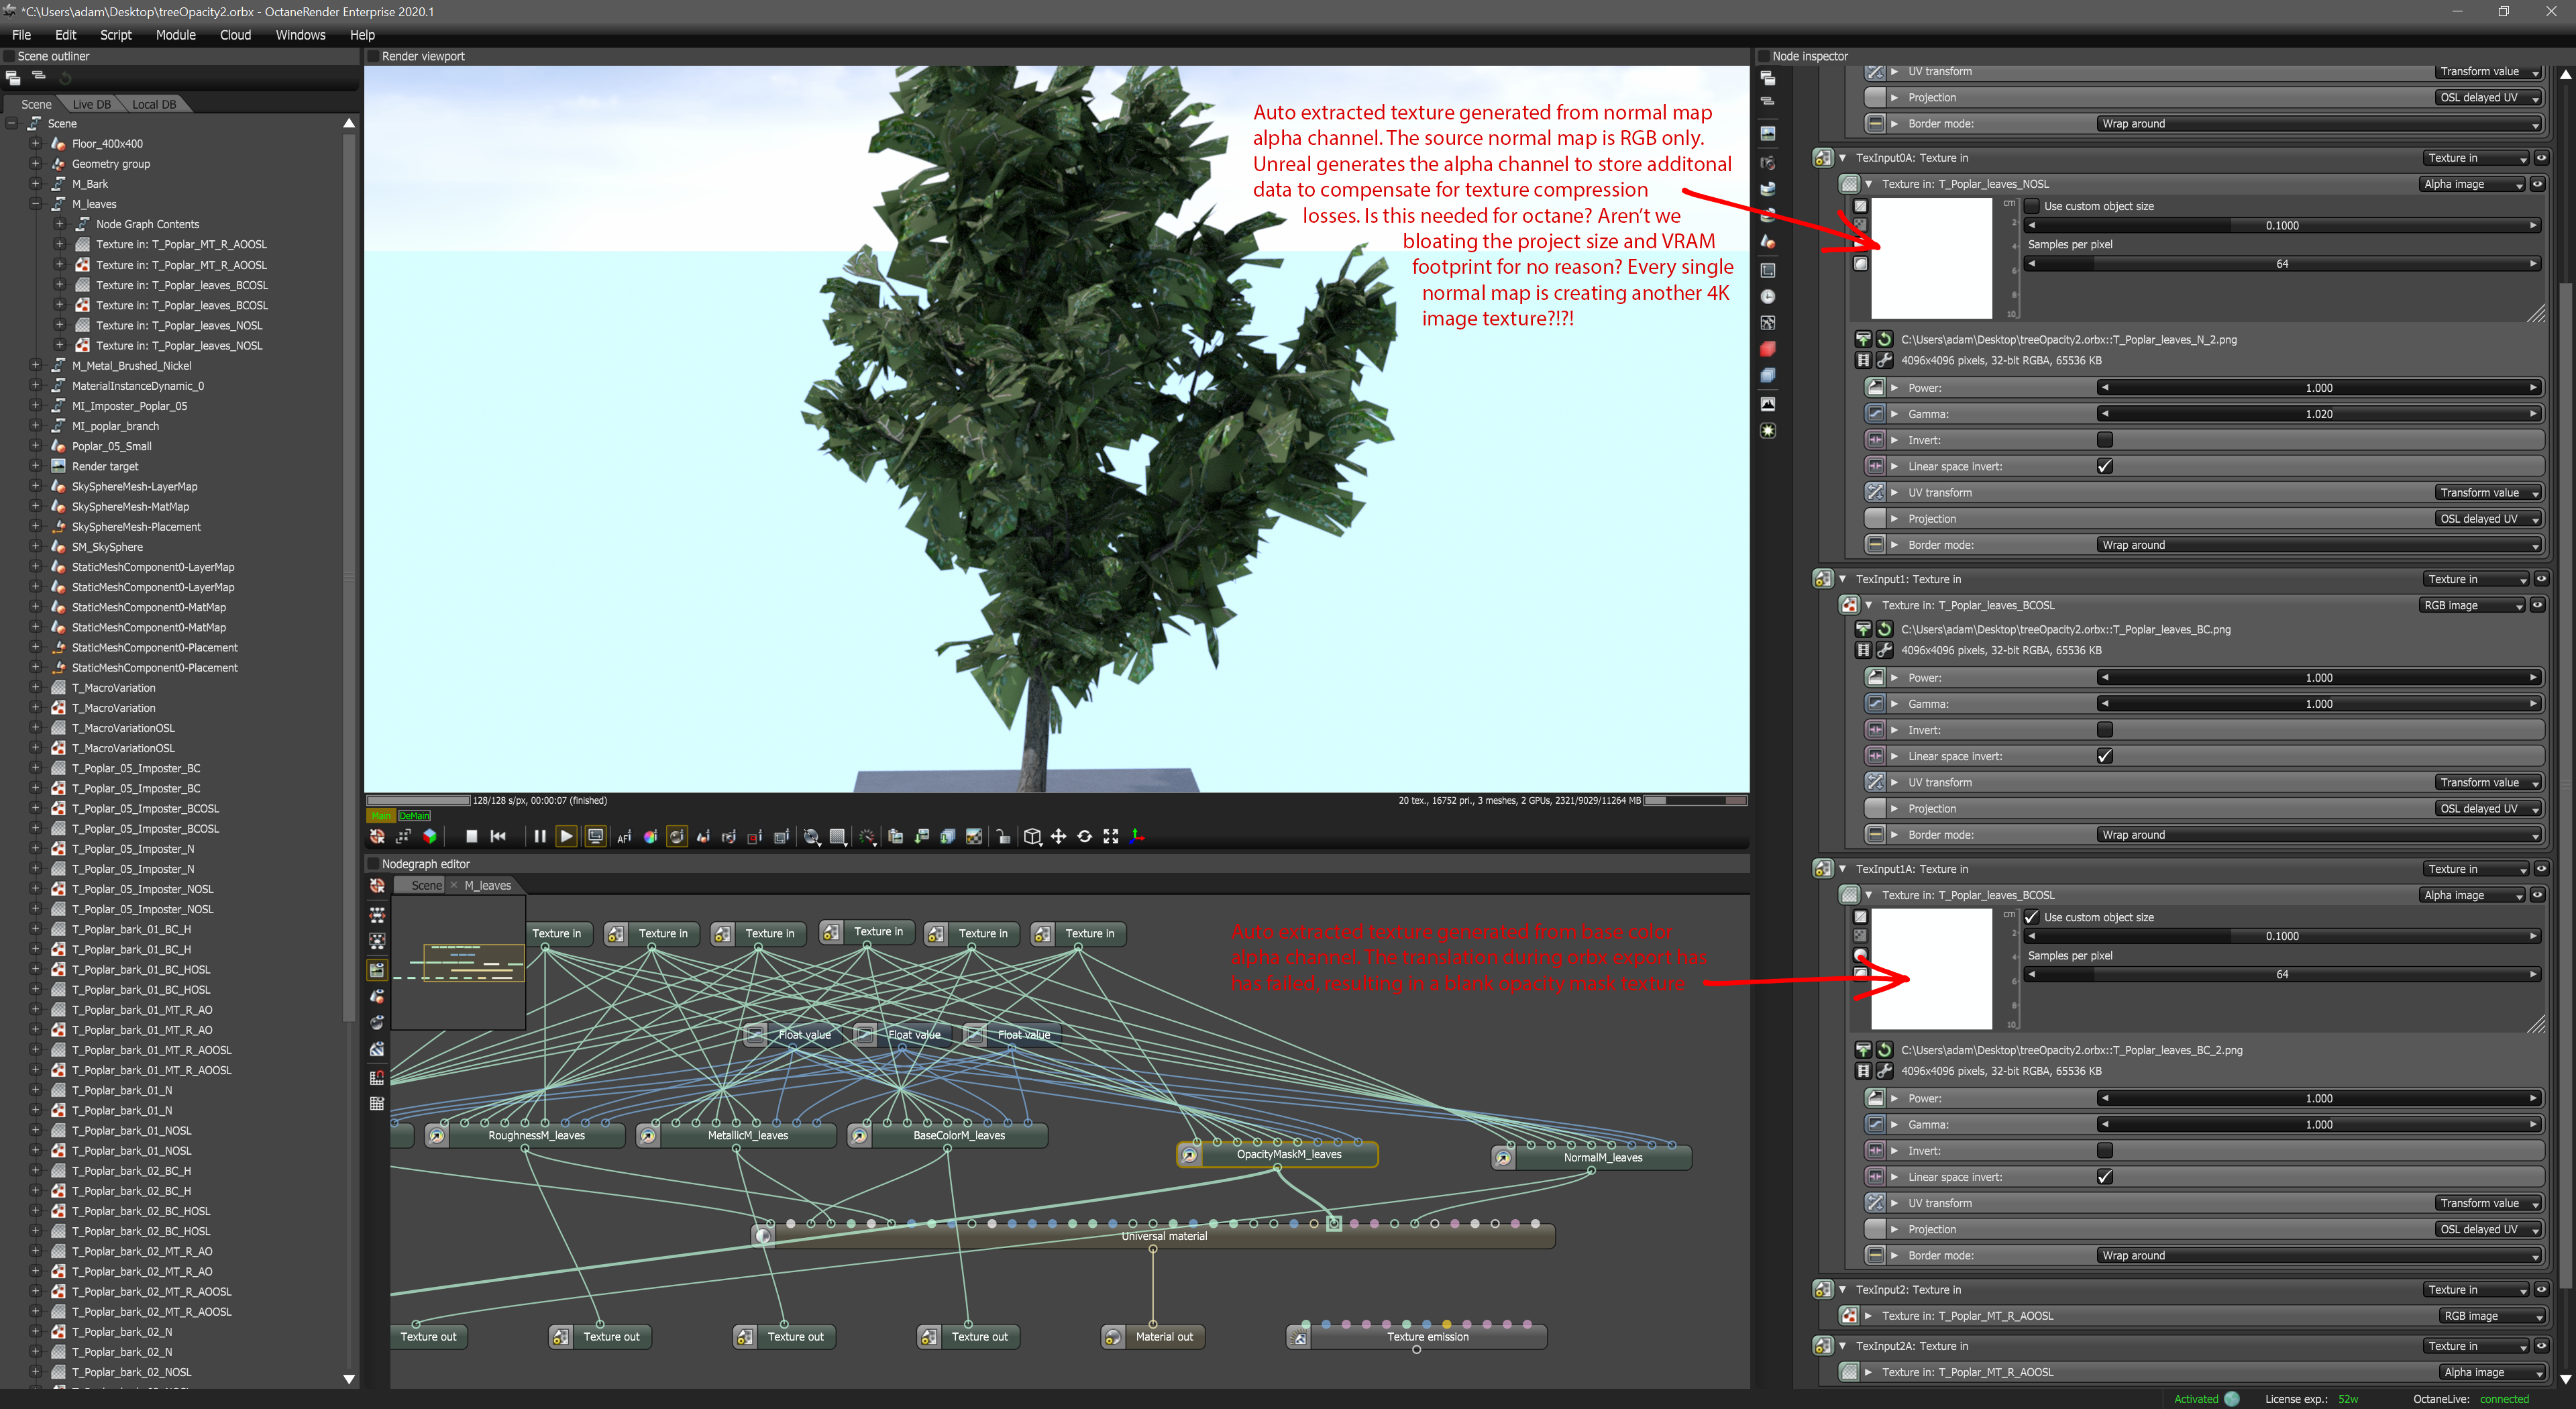Select the white balance picker icon
The width and height of the screenshot is (2576, 1409).
click(650, 837)
